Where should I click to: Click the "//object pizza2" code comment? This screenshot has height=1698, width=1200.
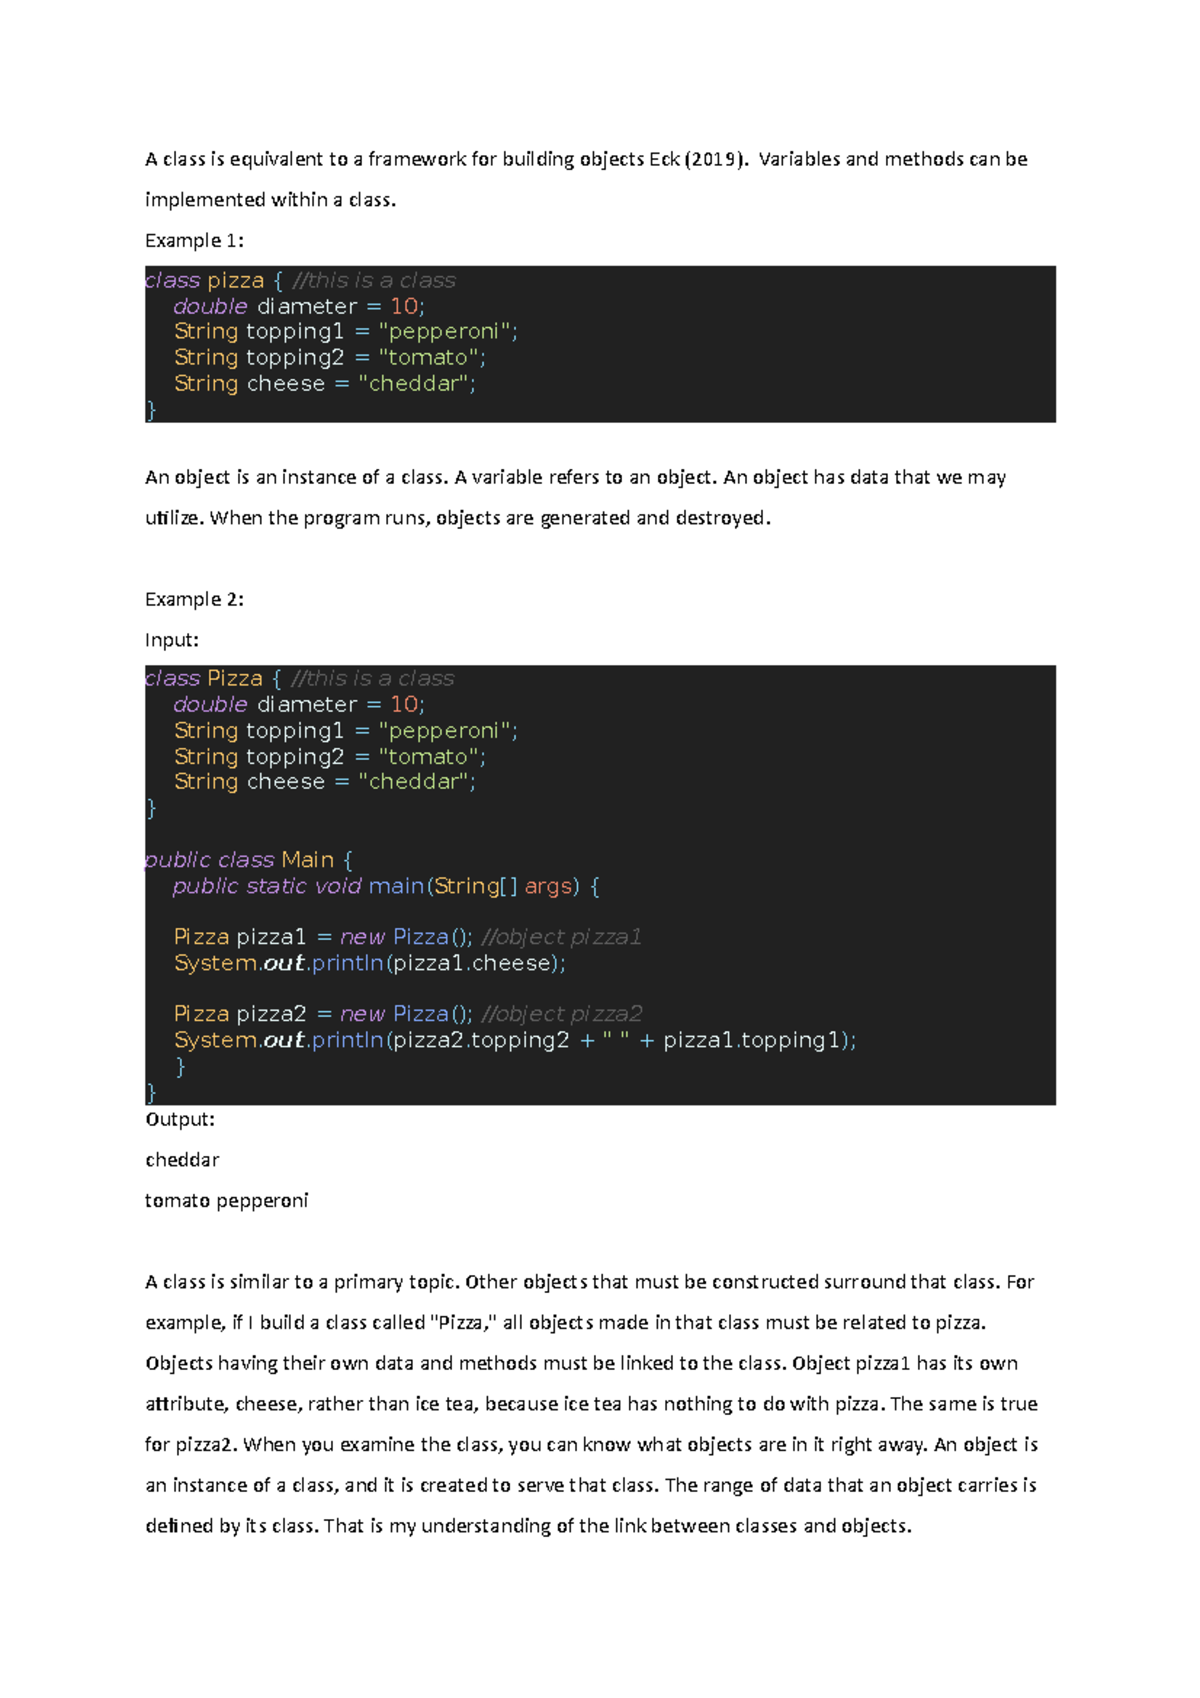[x=561, y=1014]
